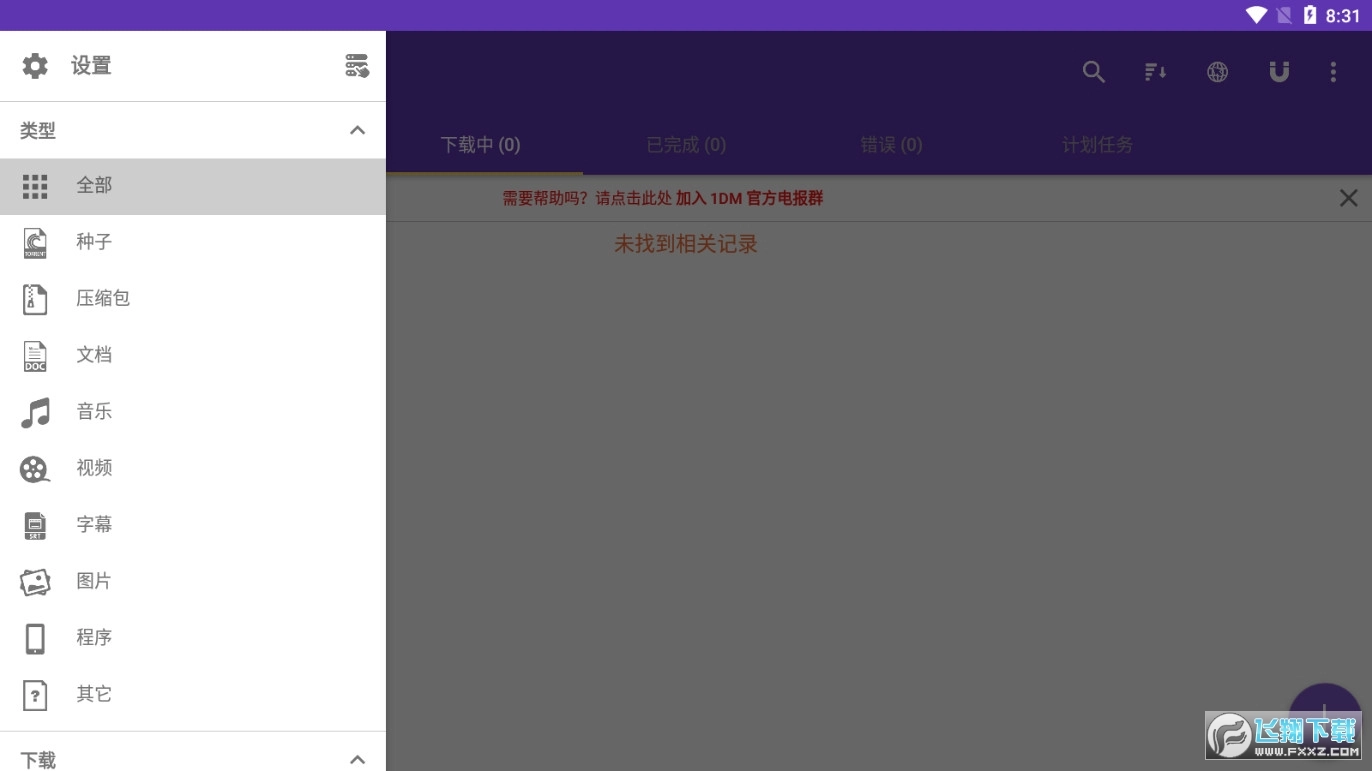Collapse the 类型 section chevron
1372x771 pixels.
point(357,130)
